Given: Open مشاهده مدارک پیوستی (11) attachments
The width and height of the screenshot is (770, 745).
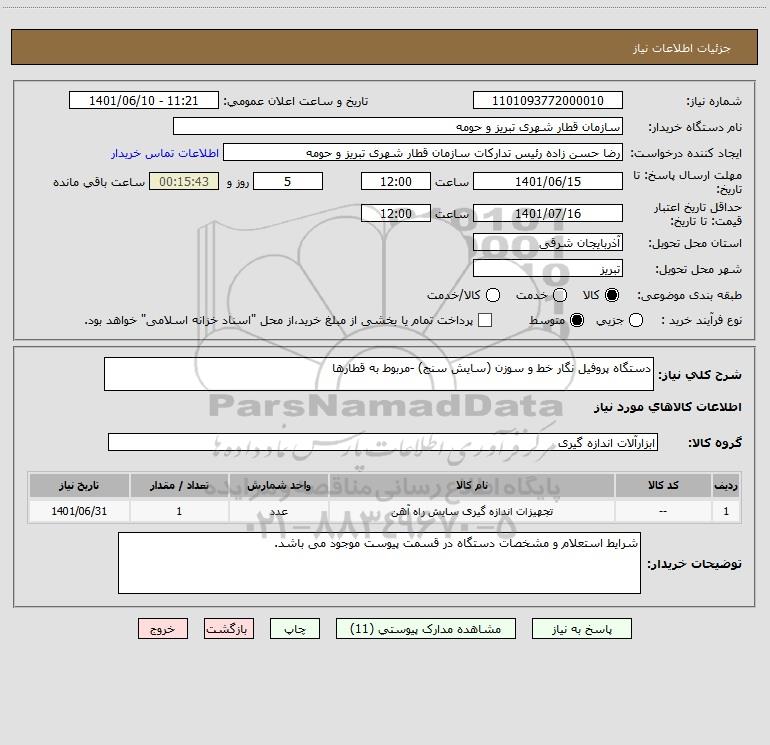Looking at the screenshot, I should (x=426, y=629).
